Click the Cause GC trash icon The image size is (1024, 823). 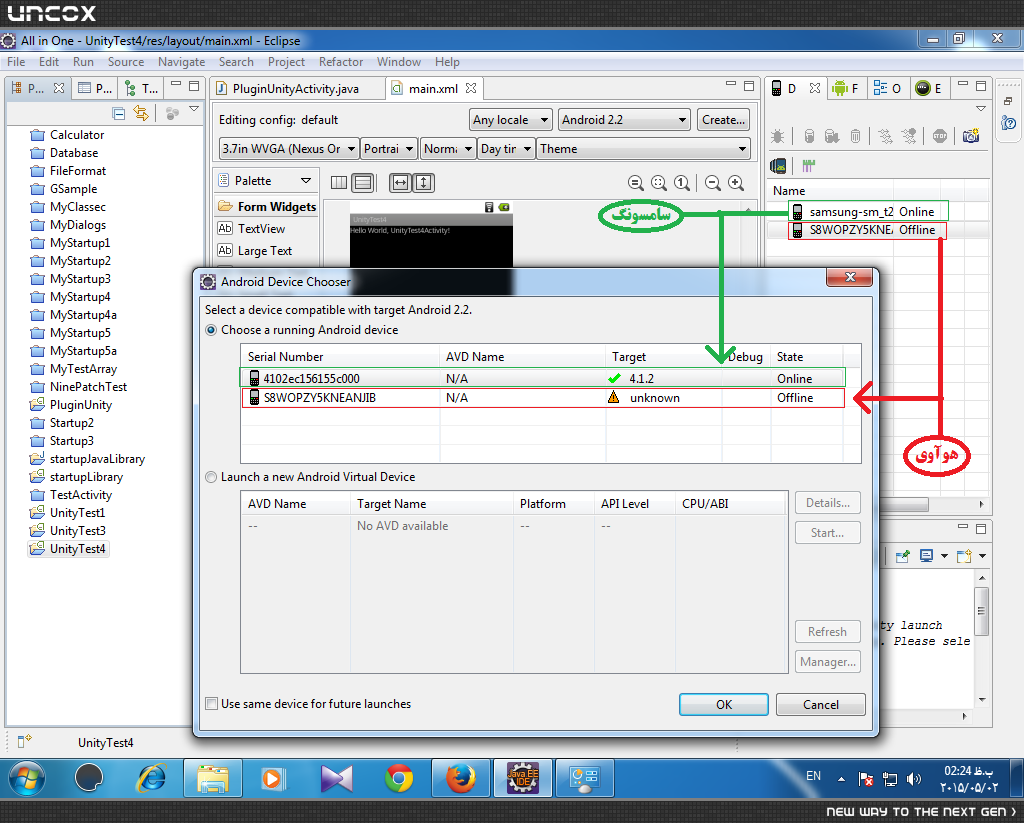(x=856, y=136)
